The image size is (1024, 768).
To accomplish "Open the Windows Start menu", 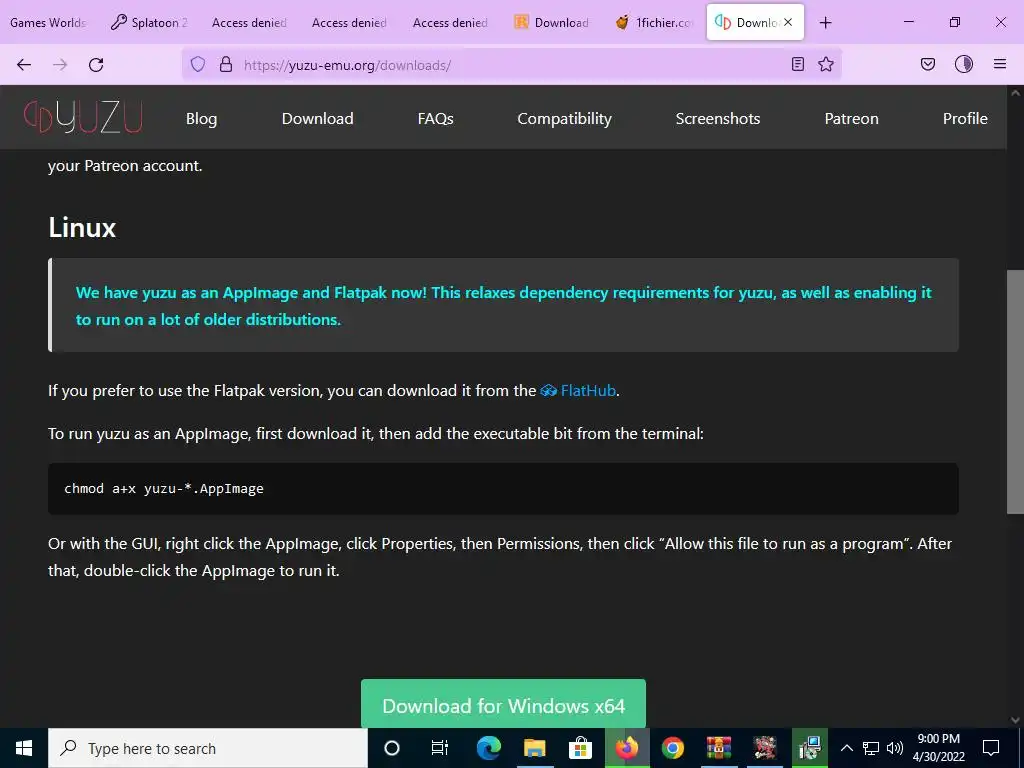I will (24, 748).
